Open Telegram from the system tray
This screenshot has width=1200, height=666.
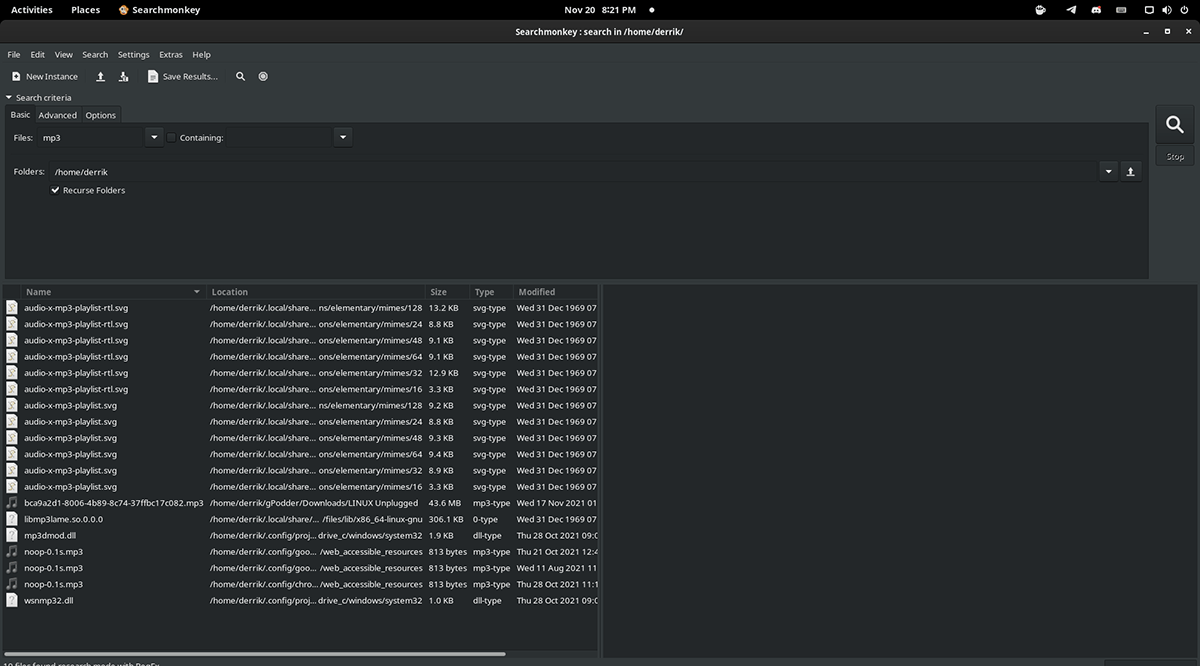1069,9
